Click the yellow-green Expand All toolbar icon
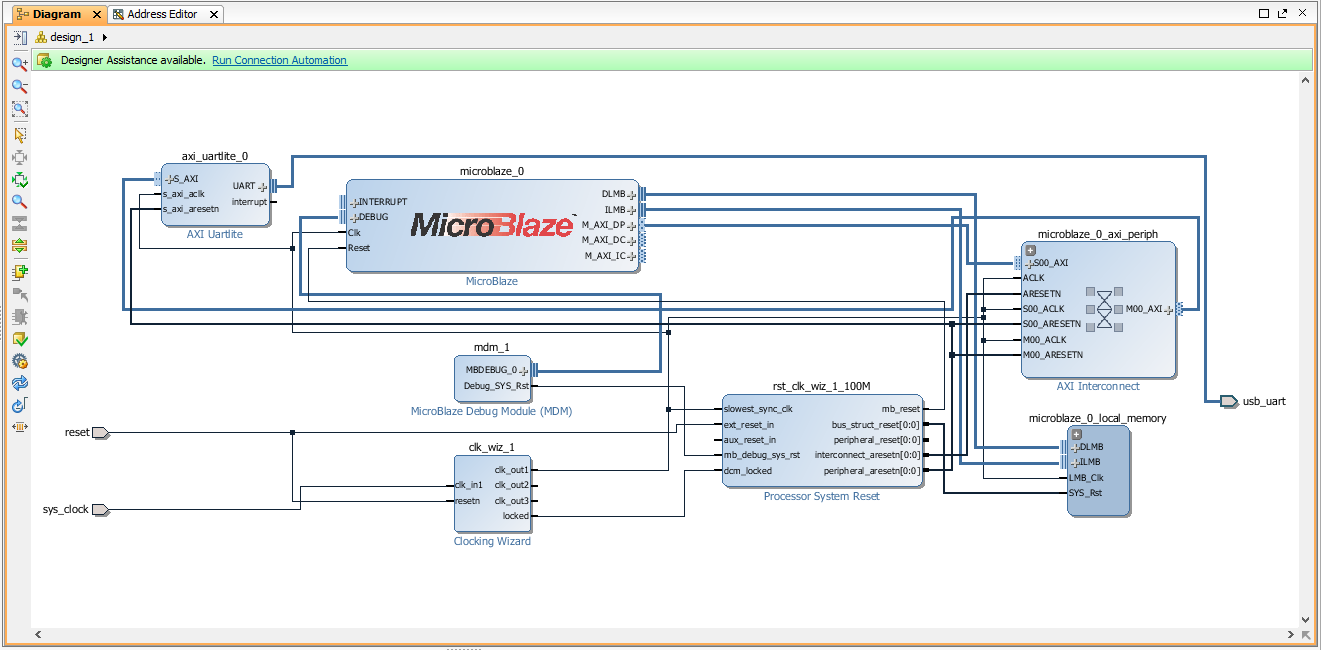Screen dimensions: 1322x650 (19, 245)
